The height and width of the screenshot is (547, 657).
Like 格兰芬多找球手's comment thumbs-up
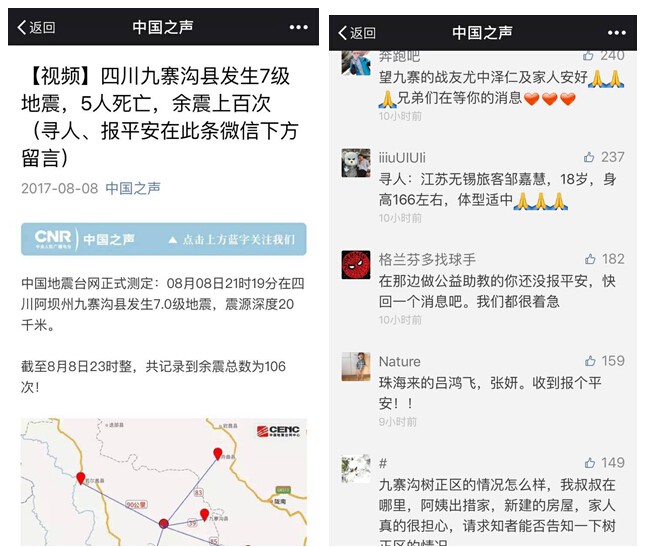point(590,259)
